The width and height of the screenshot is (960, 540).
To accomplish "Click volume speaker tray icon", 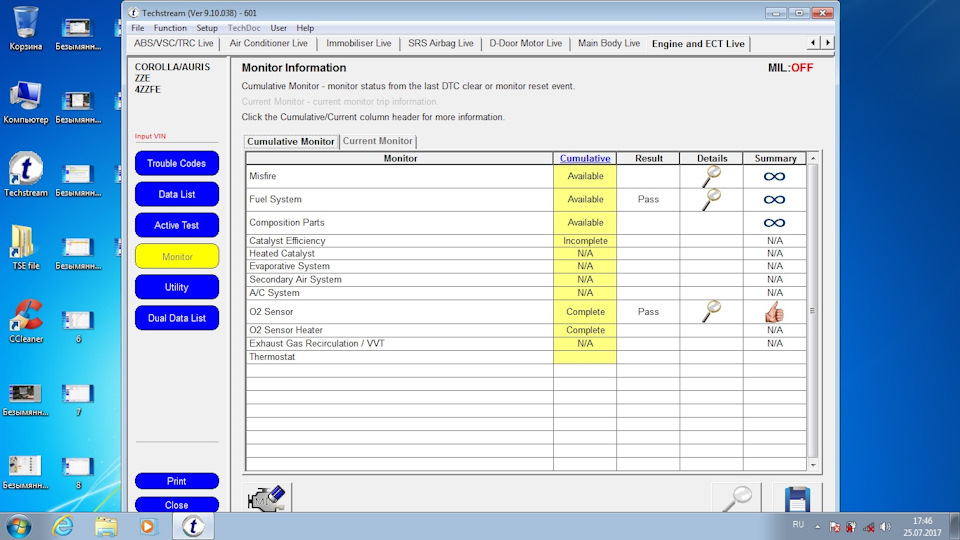I will tap(885, 527).
